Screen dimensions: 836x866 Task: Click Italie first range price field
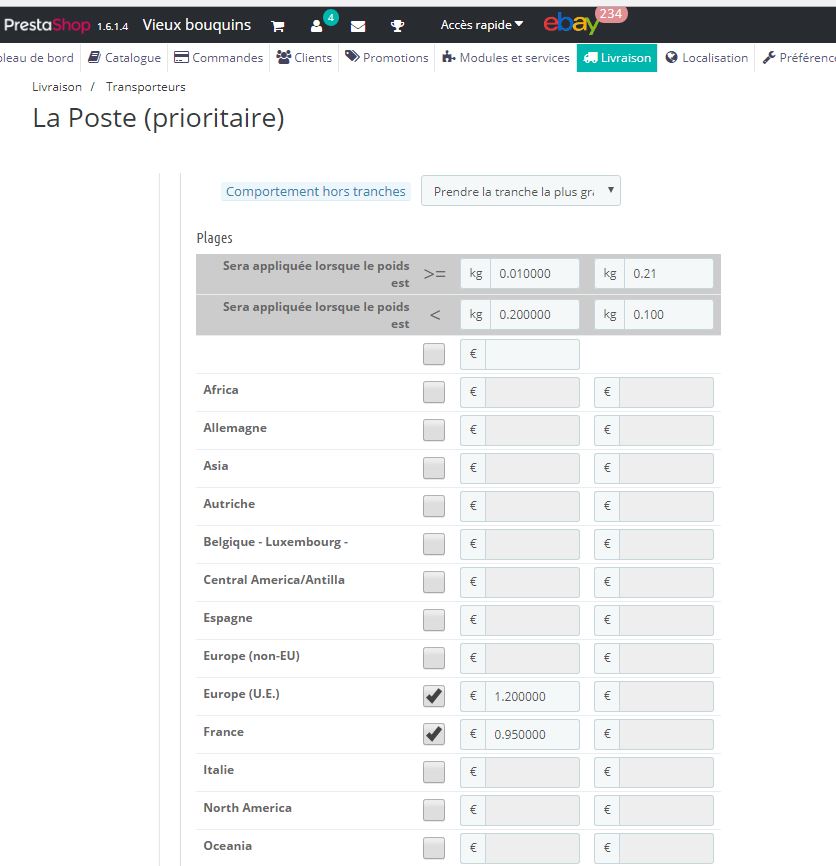tap(532, 772)
